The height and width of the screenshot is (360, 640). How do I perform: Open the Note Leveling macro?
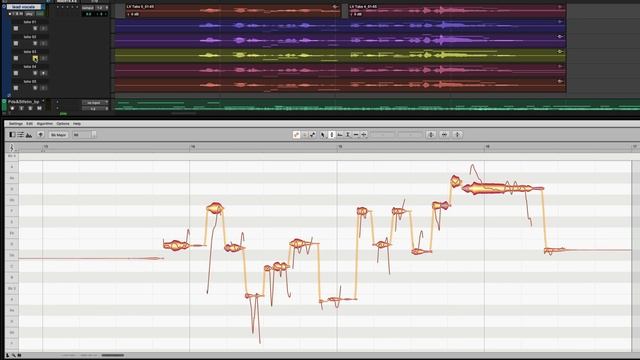click(458, 134)
